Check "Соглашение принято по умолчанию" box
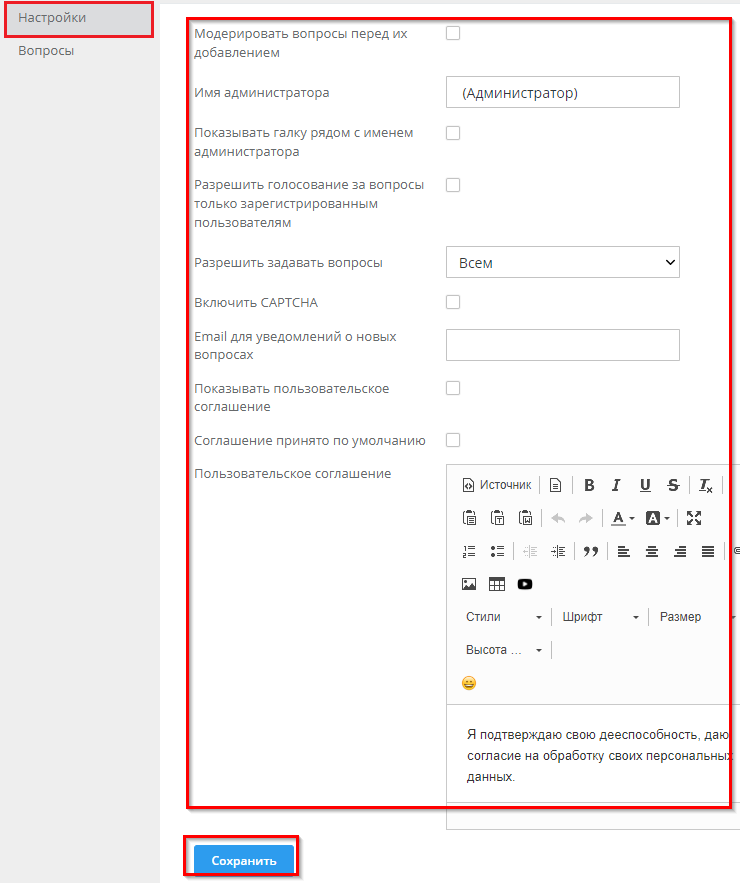 tap(453, 440)
